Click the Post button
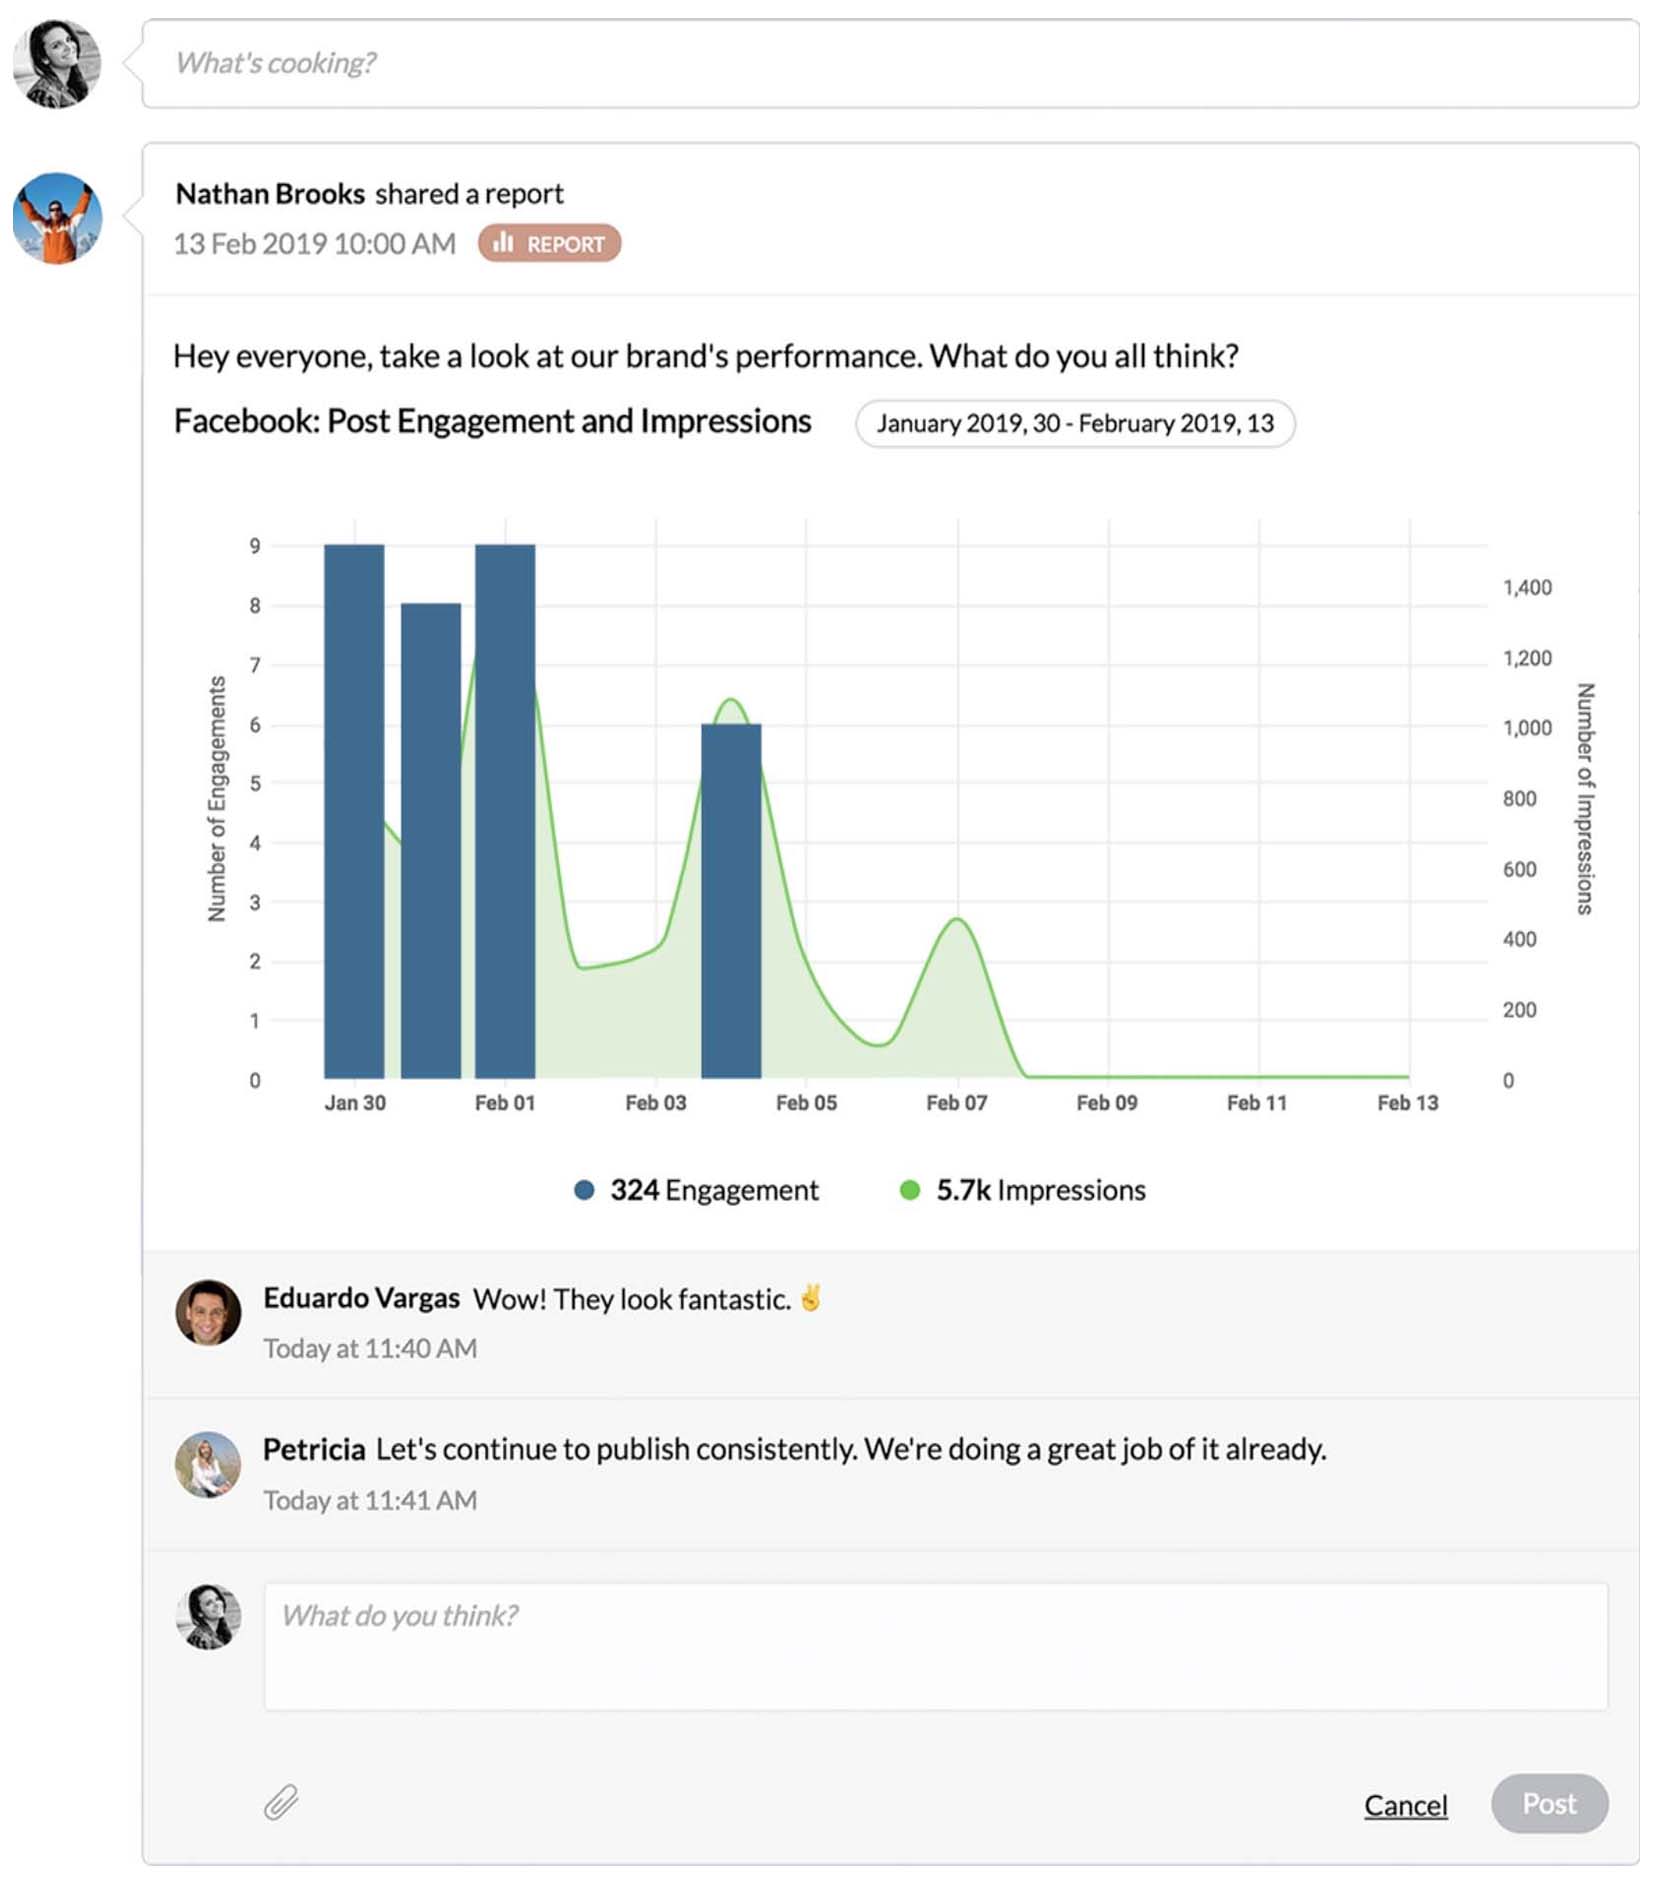The width and height of the screenshot is (1654, 1881). (x=1548, y=1805)
